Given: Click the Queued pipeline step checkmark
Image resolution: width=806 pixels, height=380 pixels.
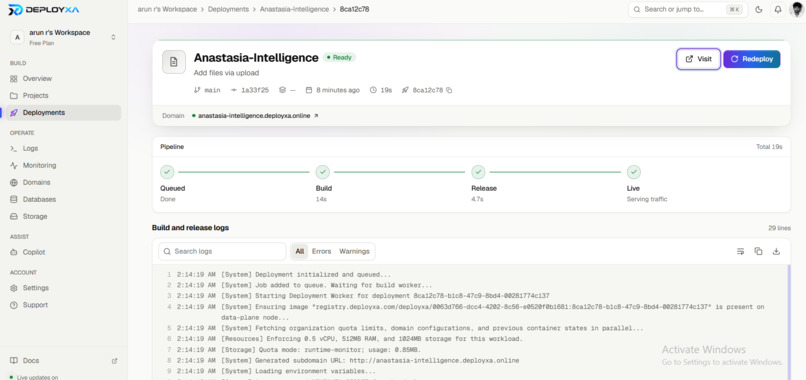Looking at the screenshot, I should [x=167, y=172].
